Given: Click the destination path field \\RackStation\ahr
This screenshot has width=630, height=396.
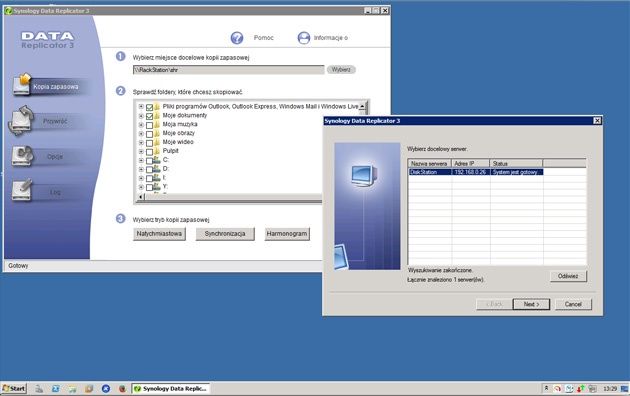Looking at the screenshot, I should click(228, 70).
